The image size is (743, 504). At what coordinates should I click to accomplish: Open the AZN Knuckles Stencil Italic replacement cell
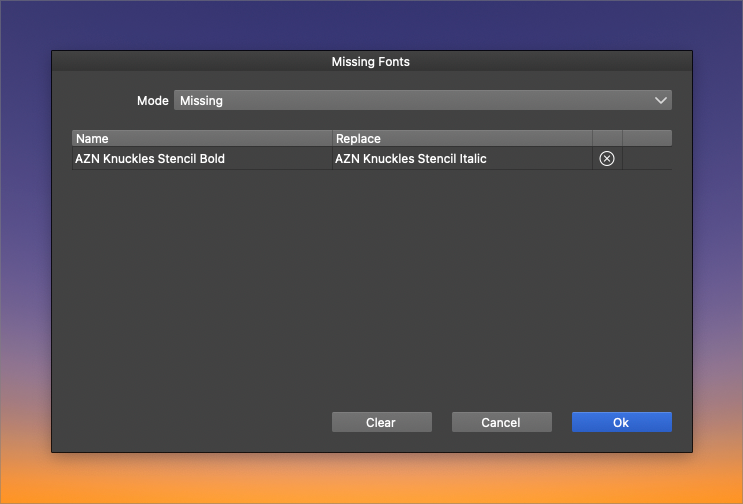(460, 158)
